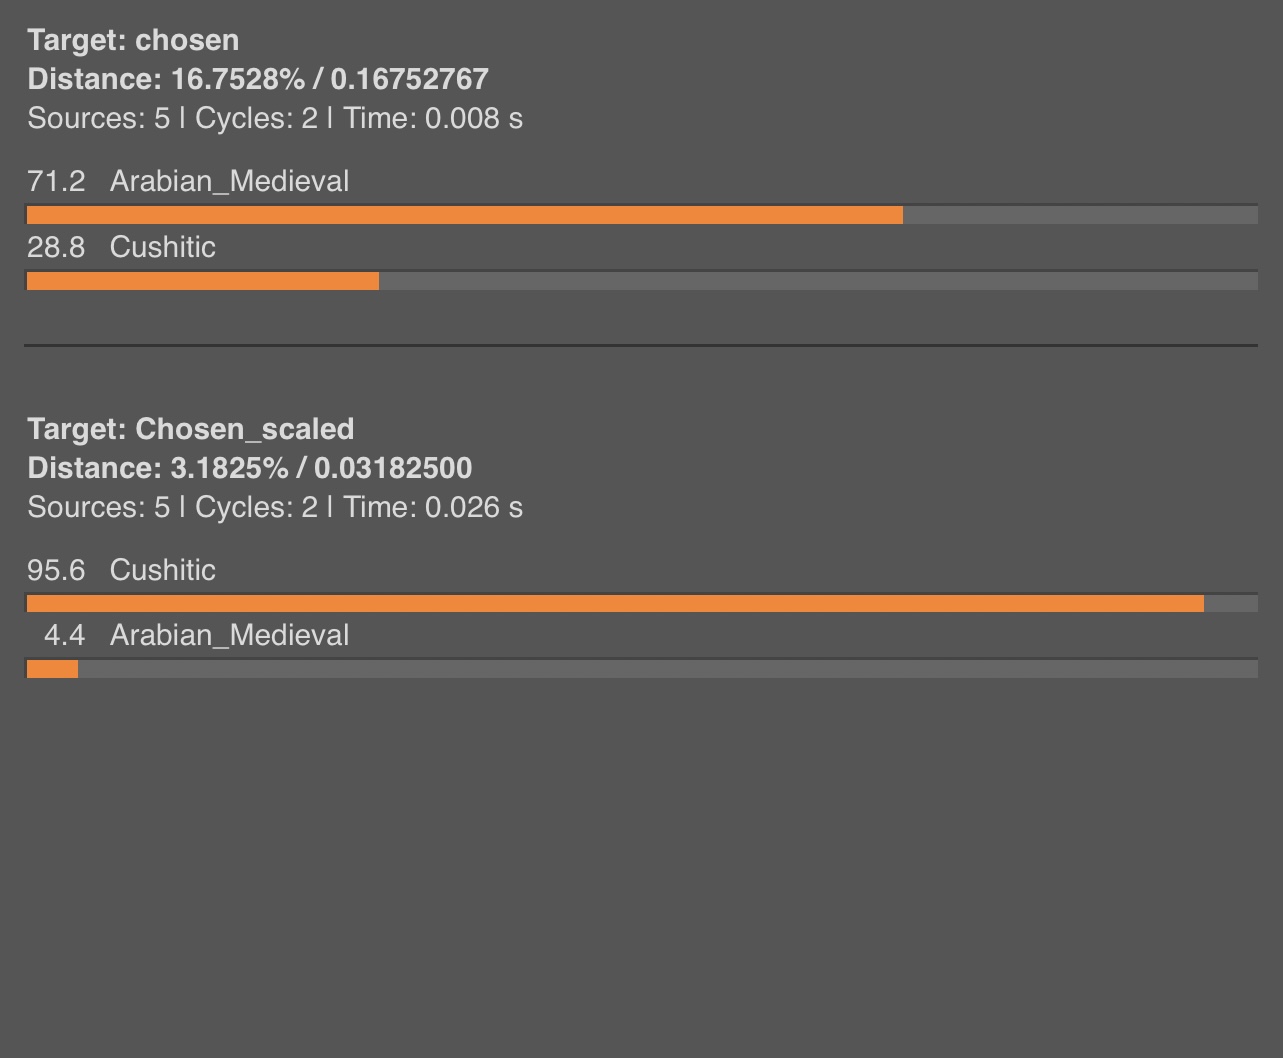This screenshot has width=1283, height=1058.
Task: Click the orange 95.6 Cushitic bar fill
Action: (x=615, y=604)
